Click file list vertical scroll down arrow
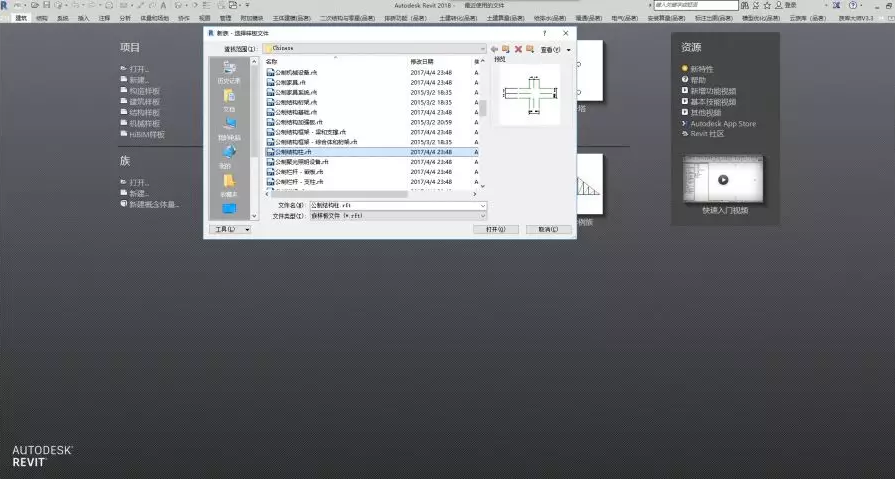Image resolution: width=895 pixels, height=479 pixels. pos(483,186)
